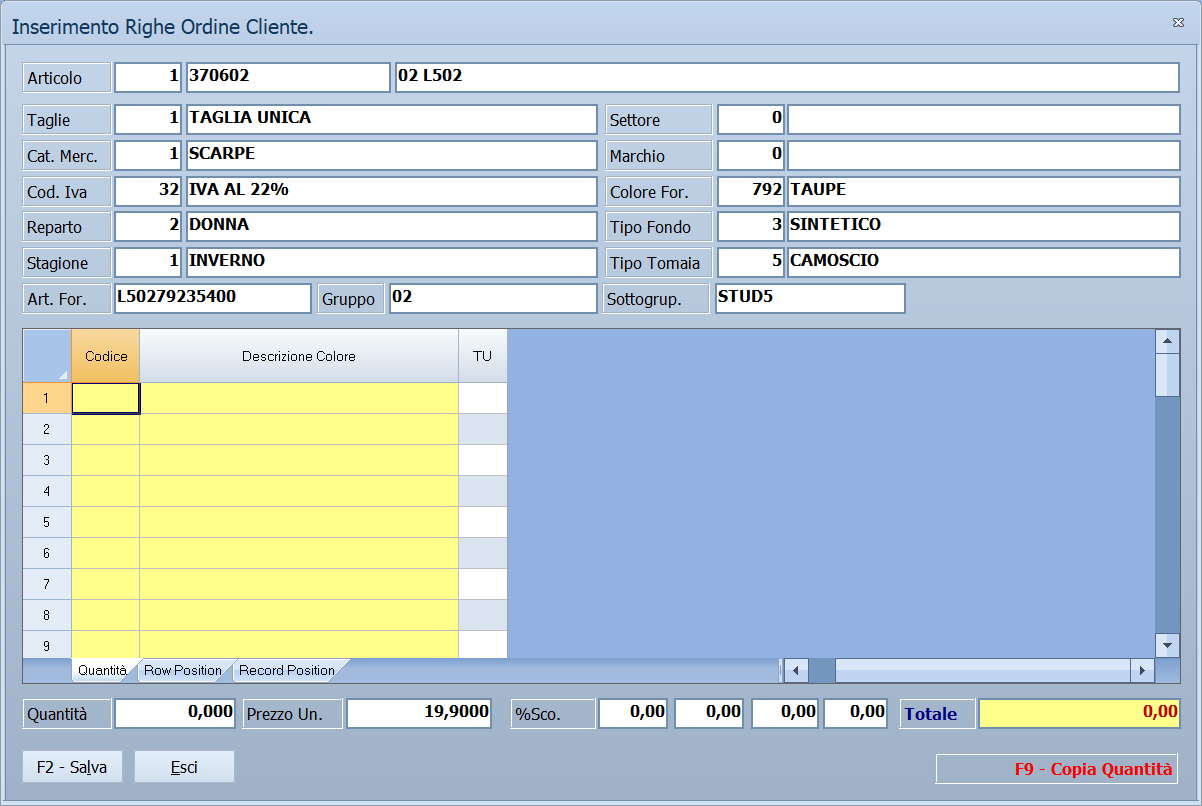Click the article description field 02 L502
The height and width of the screenshot is (806, 1202).
(788, 77)
